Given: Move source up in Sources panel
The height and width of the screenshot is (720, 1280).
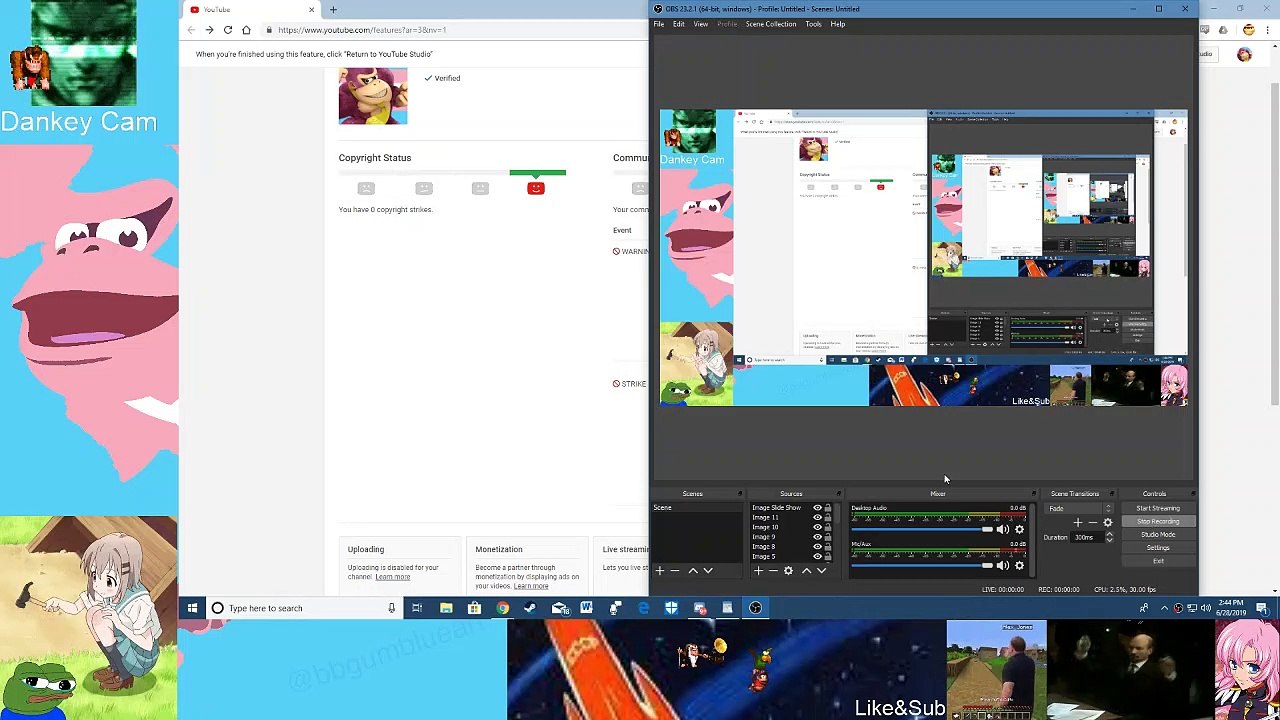Looking at the screenshot, I should [x=806, y=571].
